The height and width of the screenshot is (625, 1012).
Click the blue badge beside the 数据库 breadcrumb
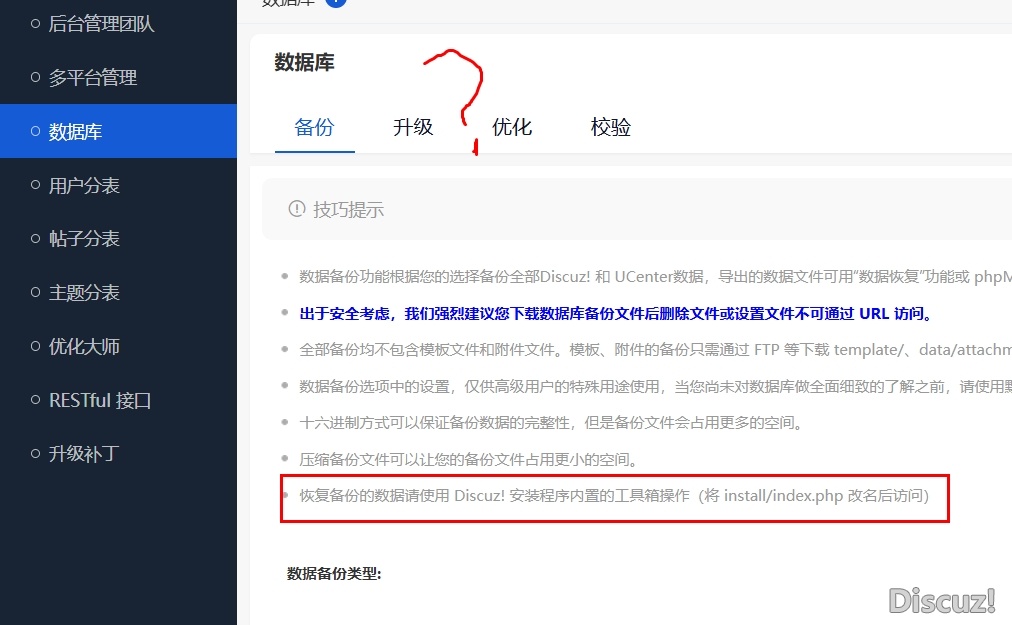tap(335, 3)
